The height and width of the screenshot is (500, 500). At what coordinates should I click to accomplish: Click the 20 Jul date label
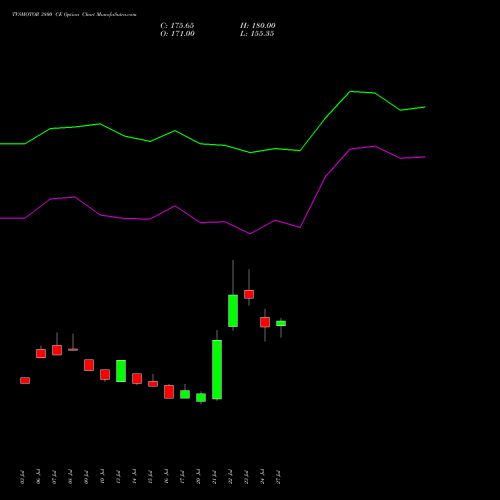(199, 477)
